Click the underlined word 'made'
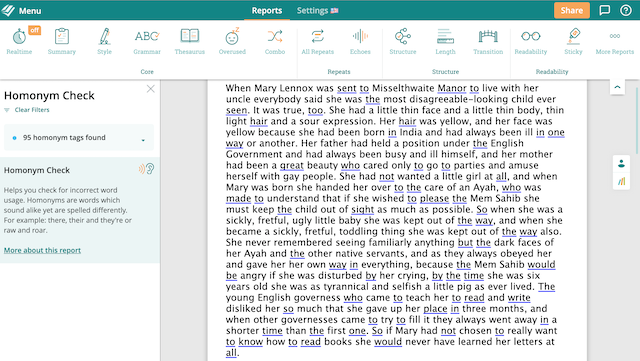The height and width of the screenshot is (361, 640). pyautogui.click(x=239, y=198)
